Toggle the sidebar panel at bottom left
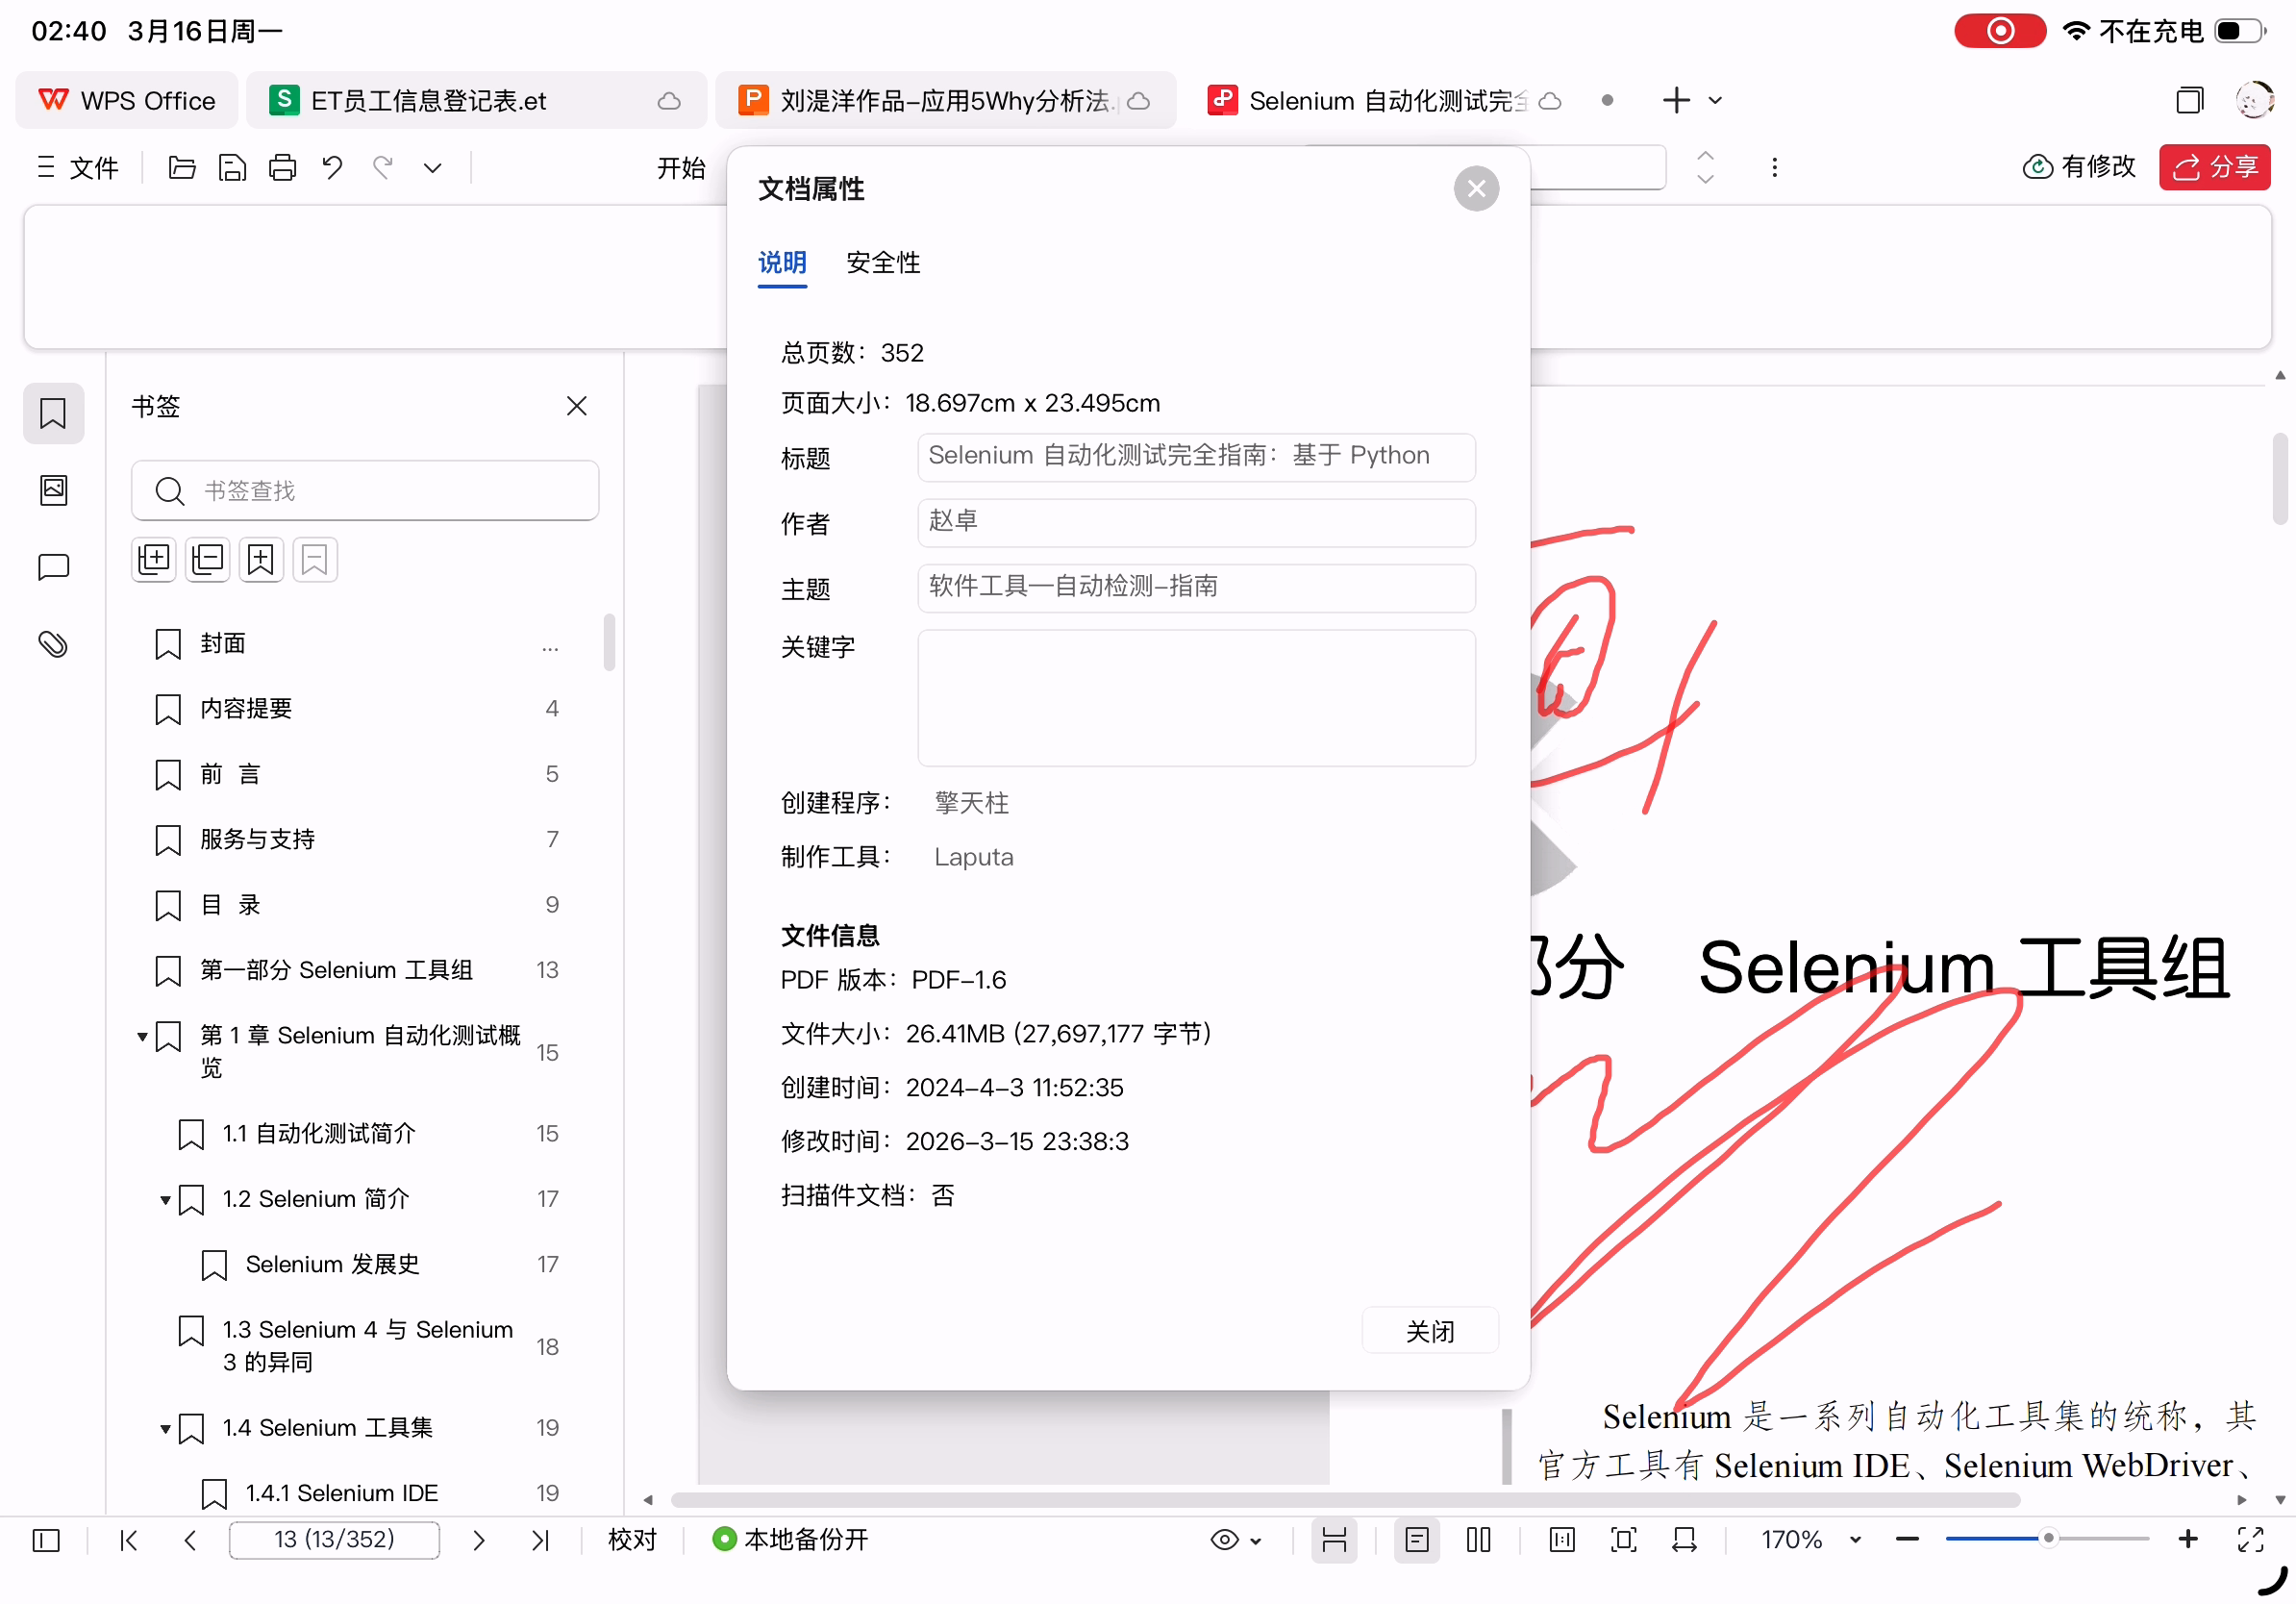The image size is (2296, 1604). 46,1540
